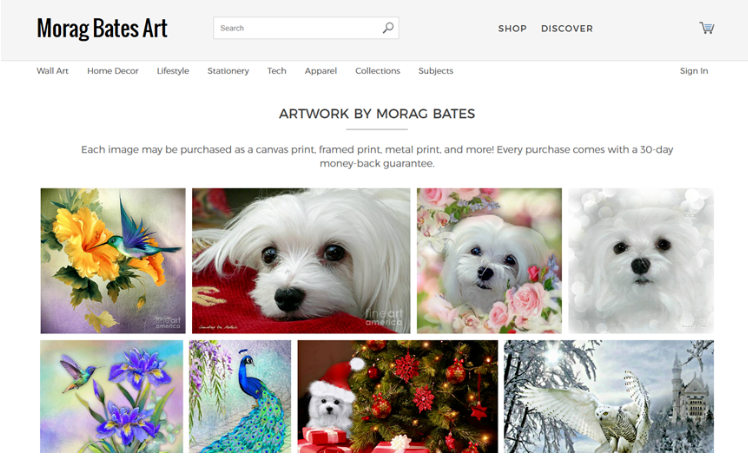
Task: Open the hummingbird with yellow hibiscus artwork
Action: click(113, 260)
